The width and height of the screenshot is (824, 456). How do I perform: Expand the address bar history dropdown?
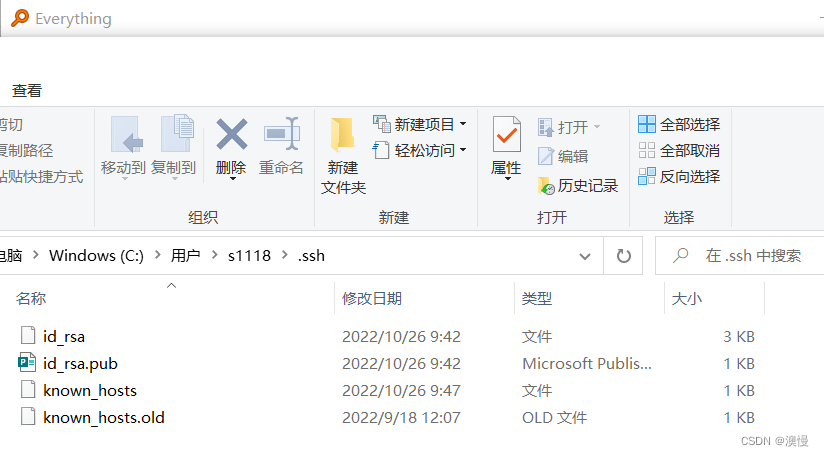click(x=585, y=256)
